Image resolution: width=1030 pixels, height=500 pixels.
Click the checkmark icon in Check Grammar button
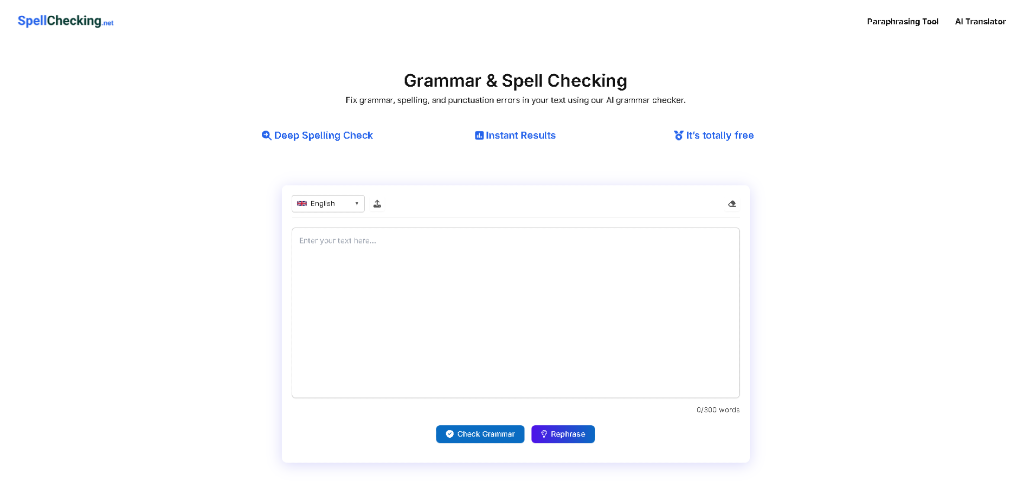tap(449, 434)
